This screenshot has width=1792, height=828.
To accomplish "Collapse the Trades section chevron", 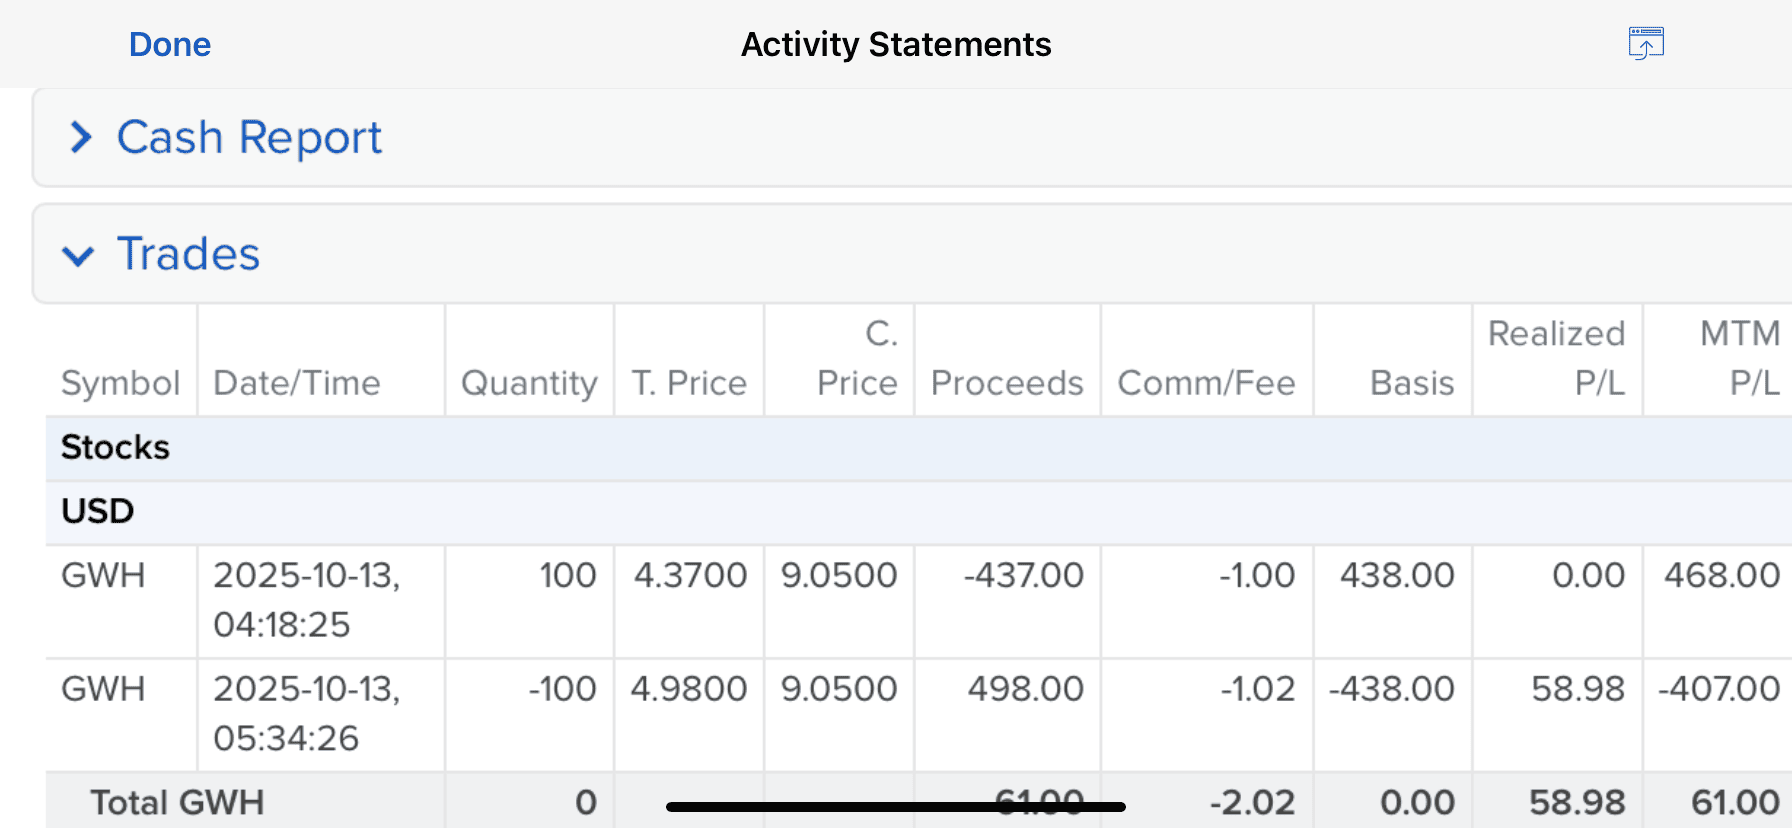I will click(x=78, y=256).
